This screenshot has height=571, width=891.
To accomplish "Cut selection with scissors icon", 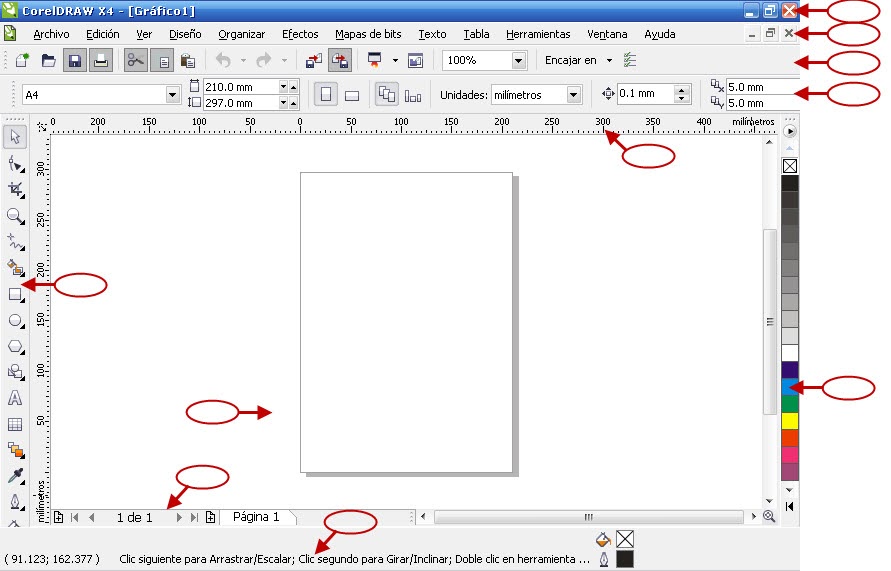I will 135,60.
